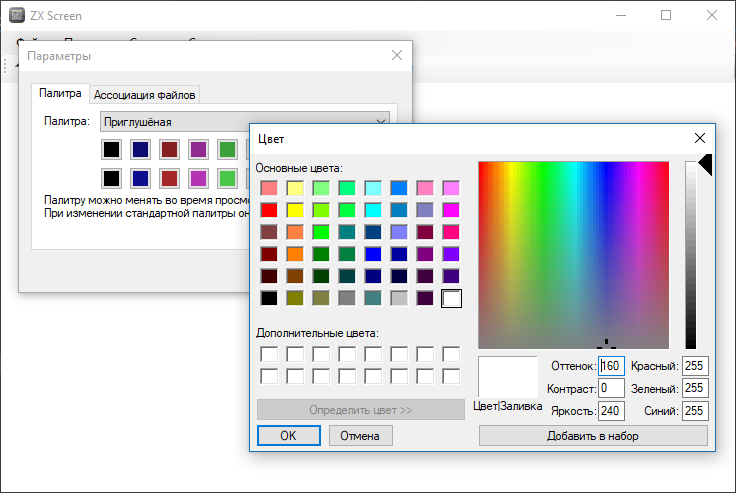Choose first empty slot under Дополнительные цвета

269,354
